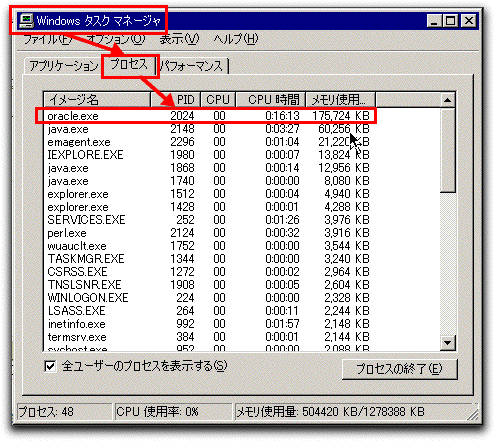This screenshot has width=495, height=441.
Task: Sort by イメージ名 column header
Action: pos(97,100)
